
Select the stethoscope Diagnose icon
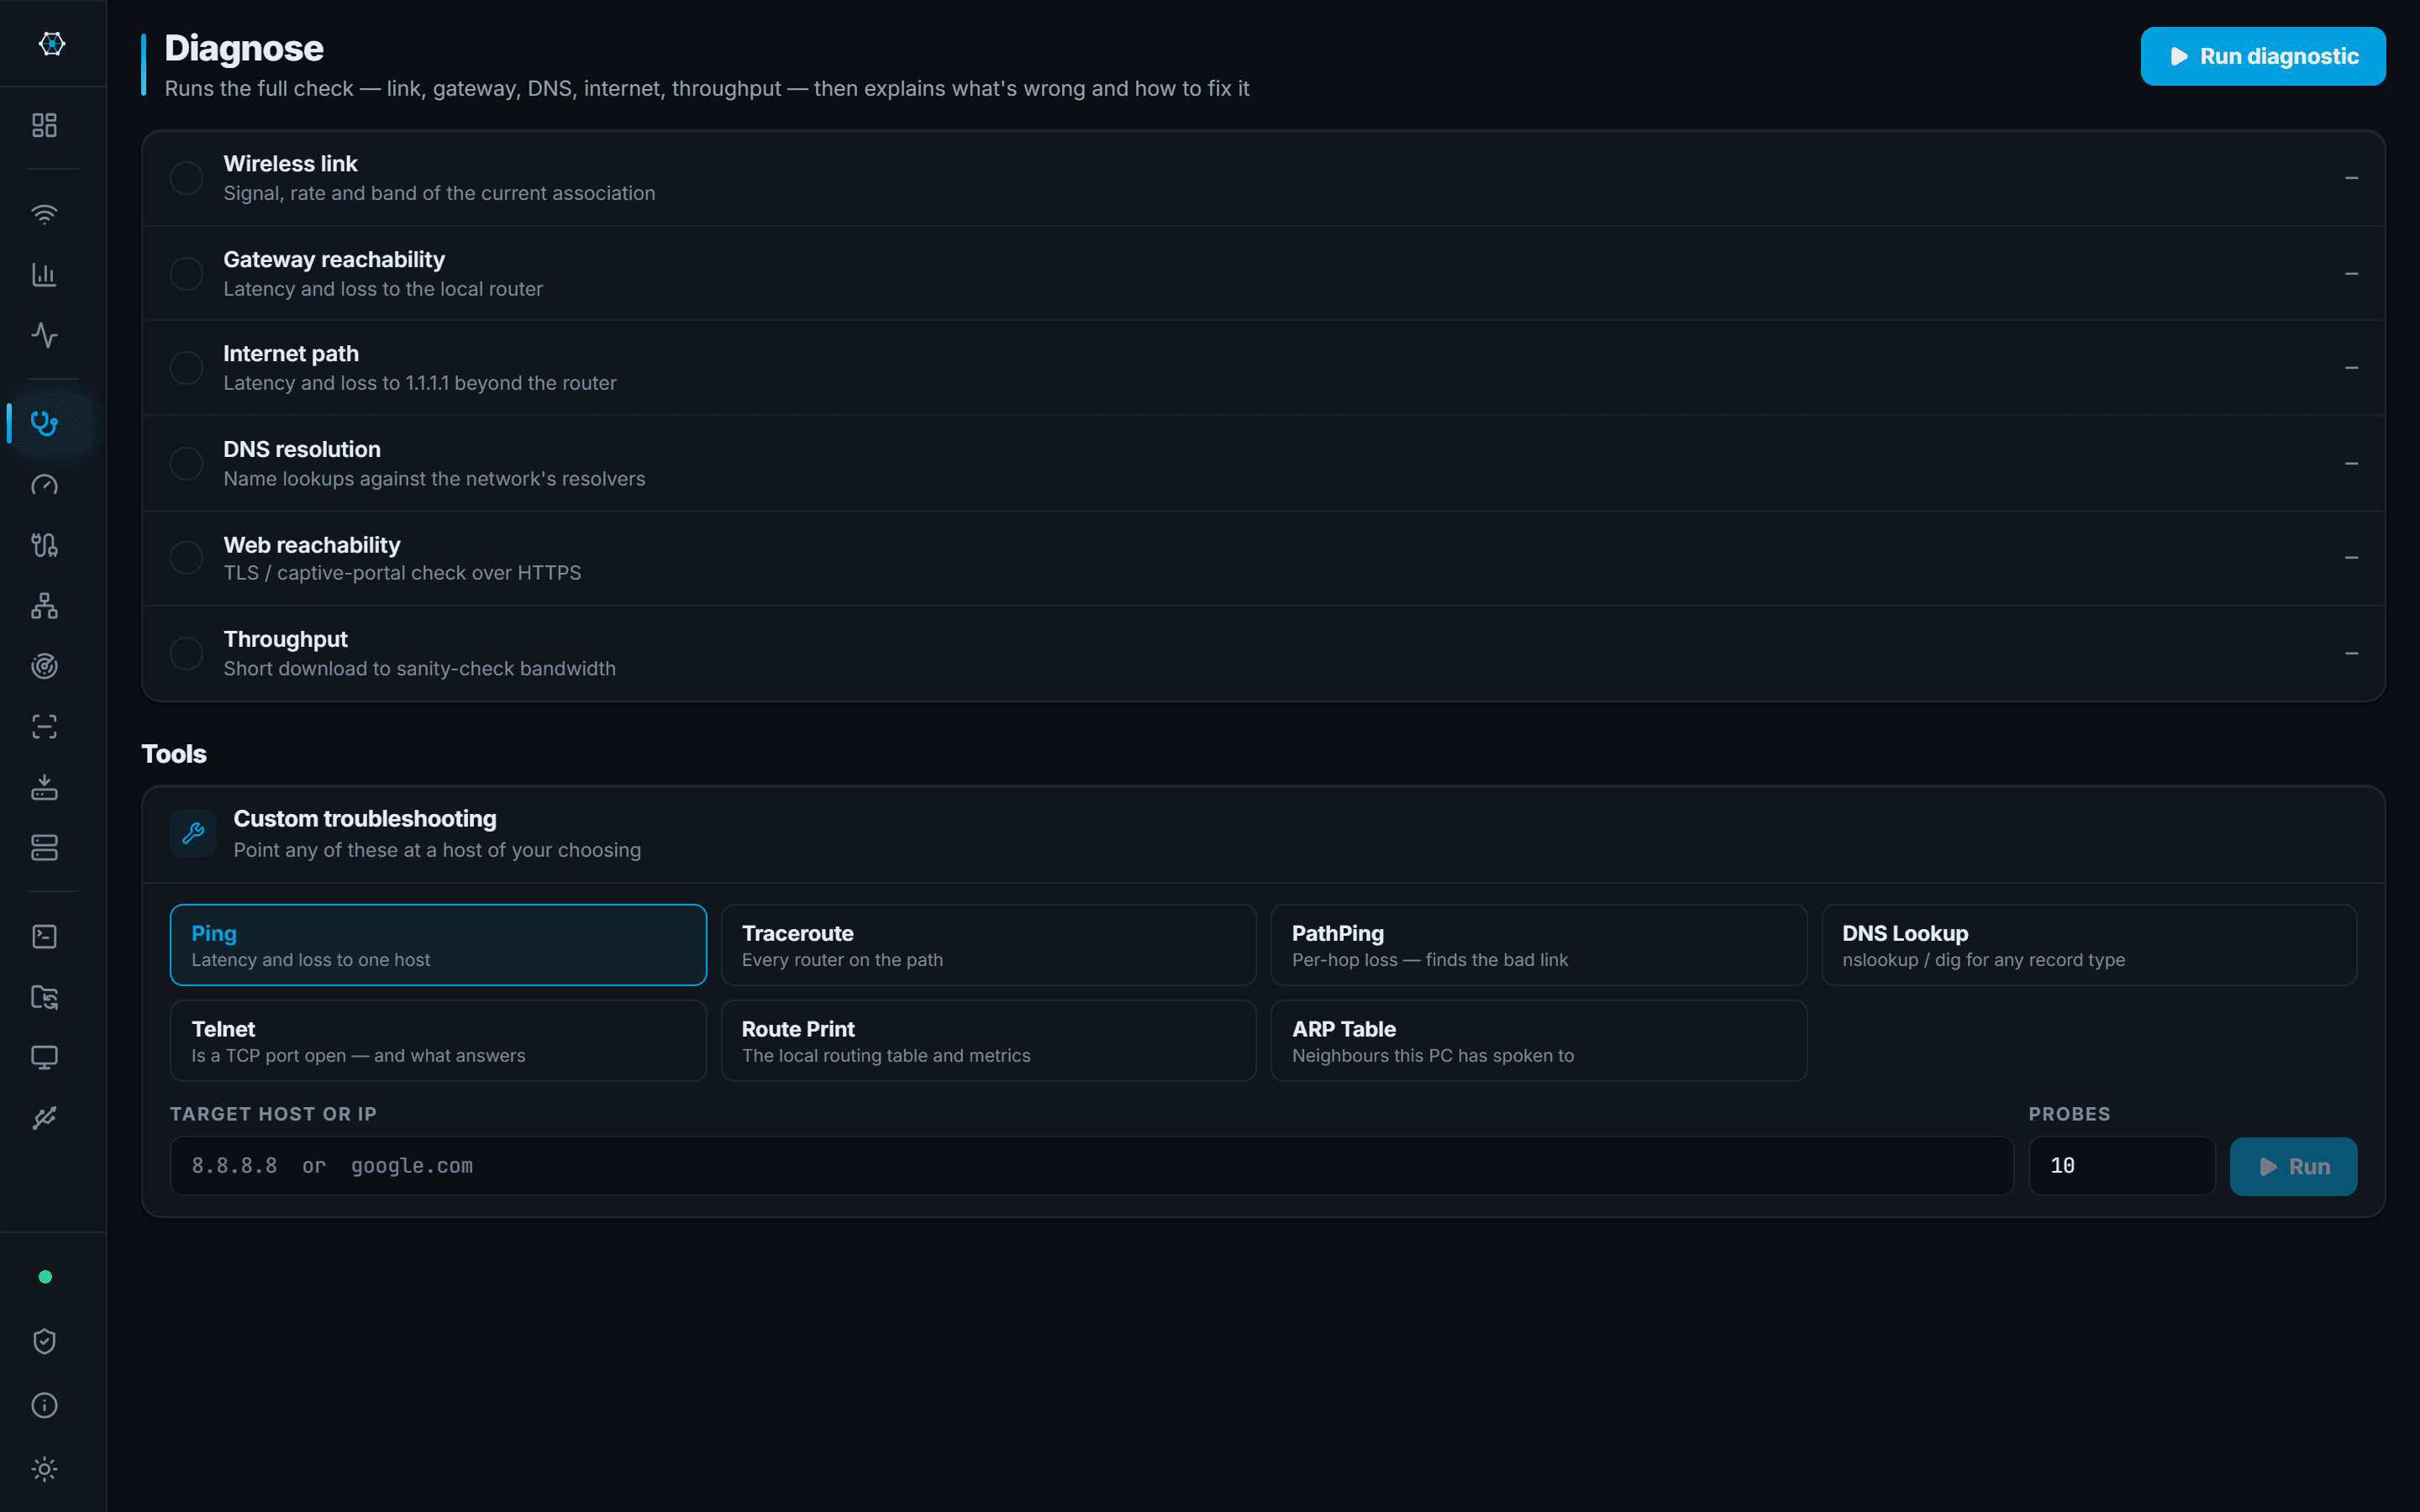tap(44, 423)
